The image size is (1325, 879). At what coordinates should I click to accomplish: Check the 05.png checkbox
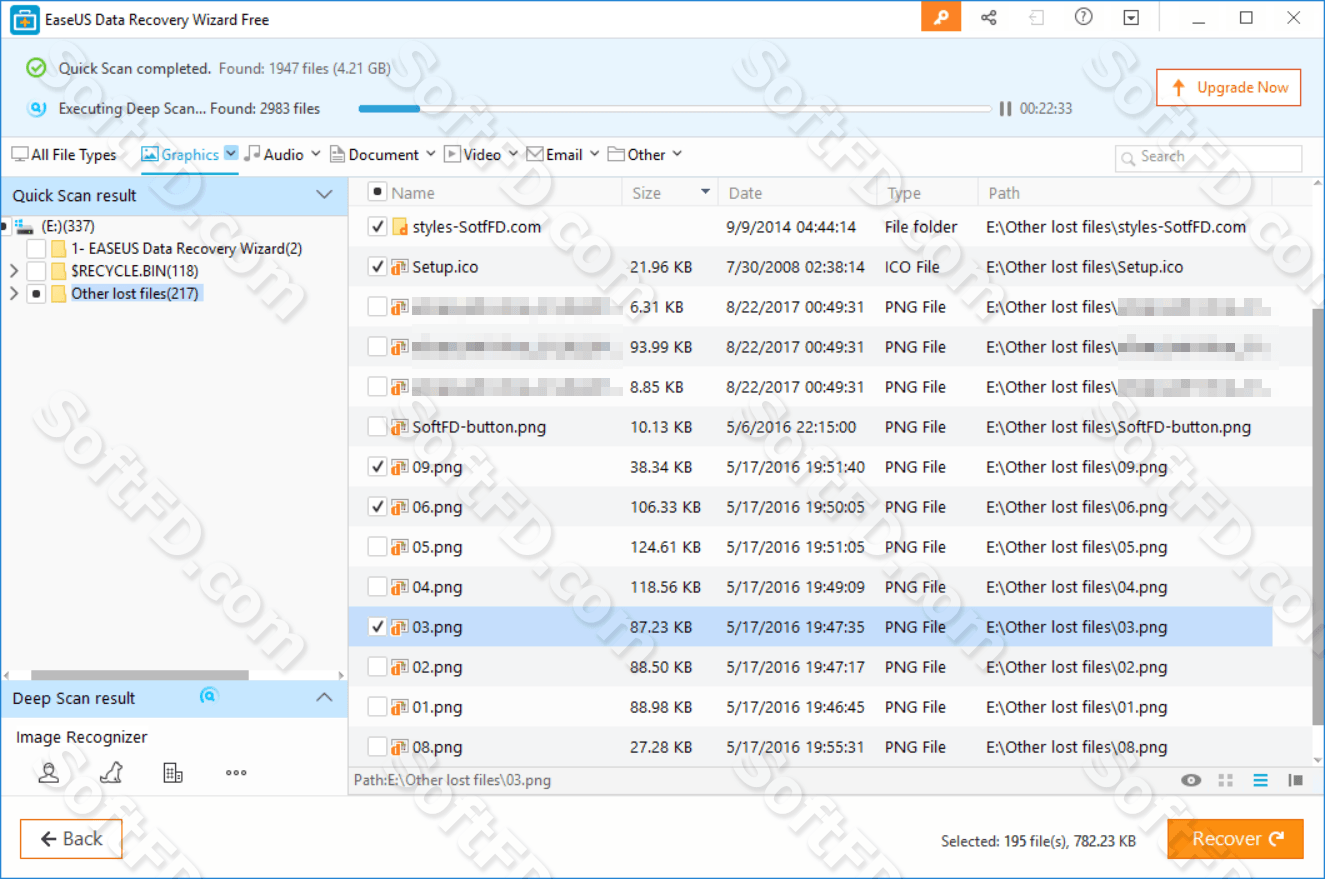coord(377,547)
